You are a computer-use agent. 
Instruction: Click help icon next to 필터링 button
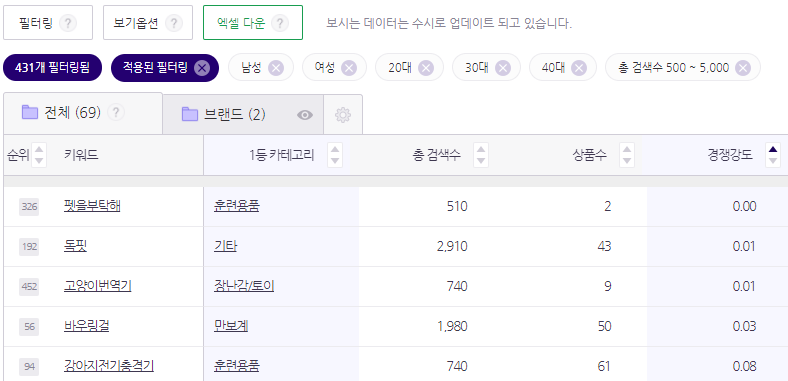click(68, 23)
